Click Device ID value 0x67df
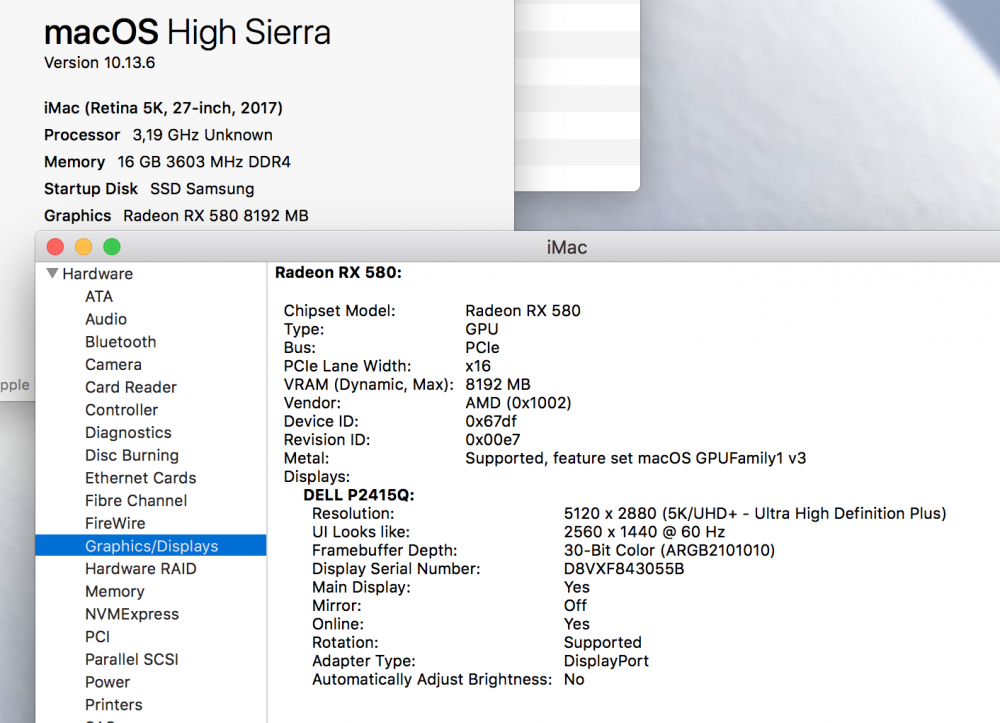Screen dimensions: 1000x723 491,421
